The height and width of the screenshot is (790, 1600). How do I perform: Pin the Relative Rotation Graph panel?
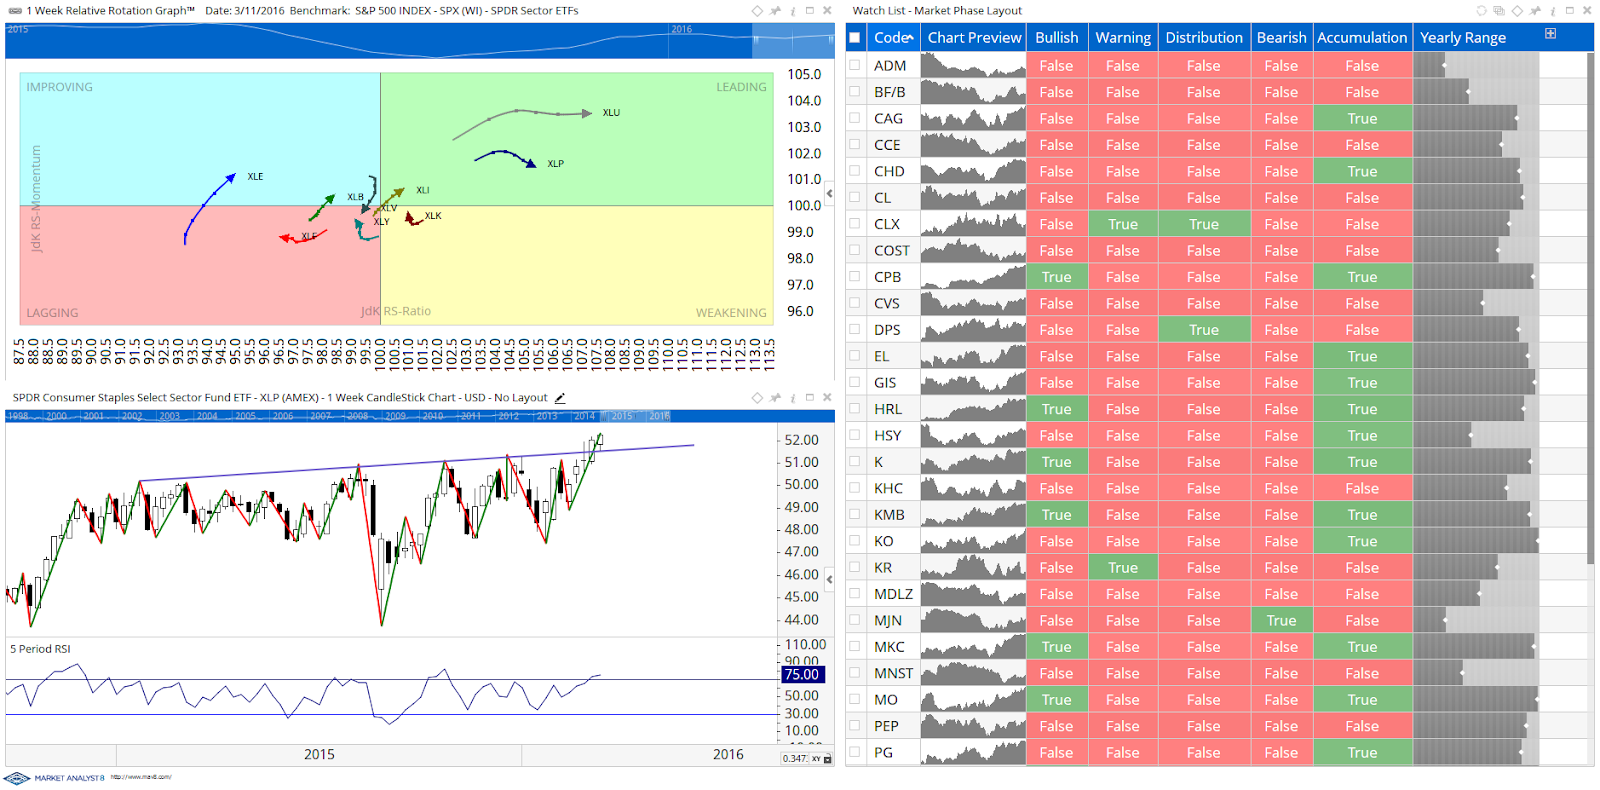click(775, 10)
